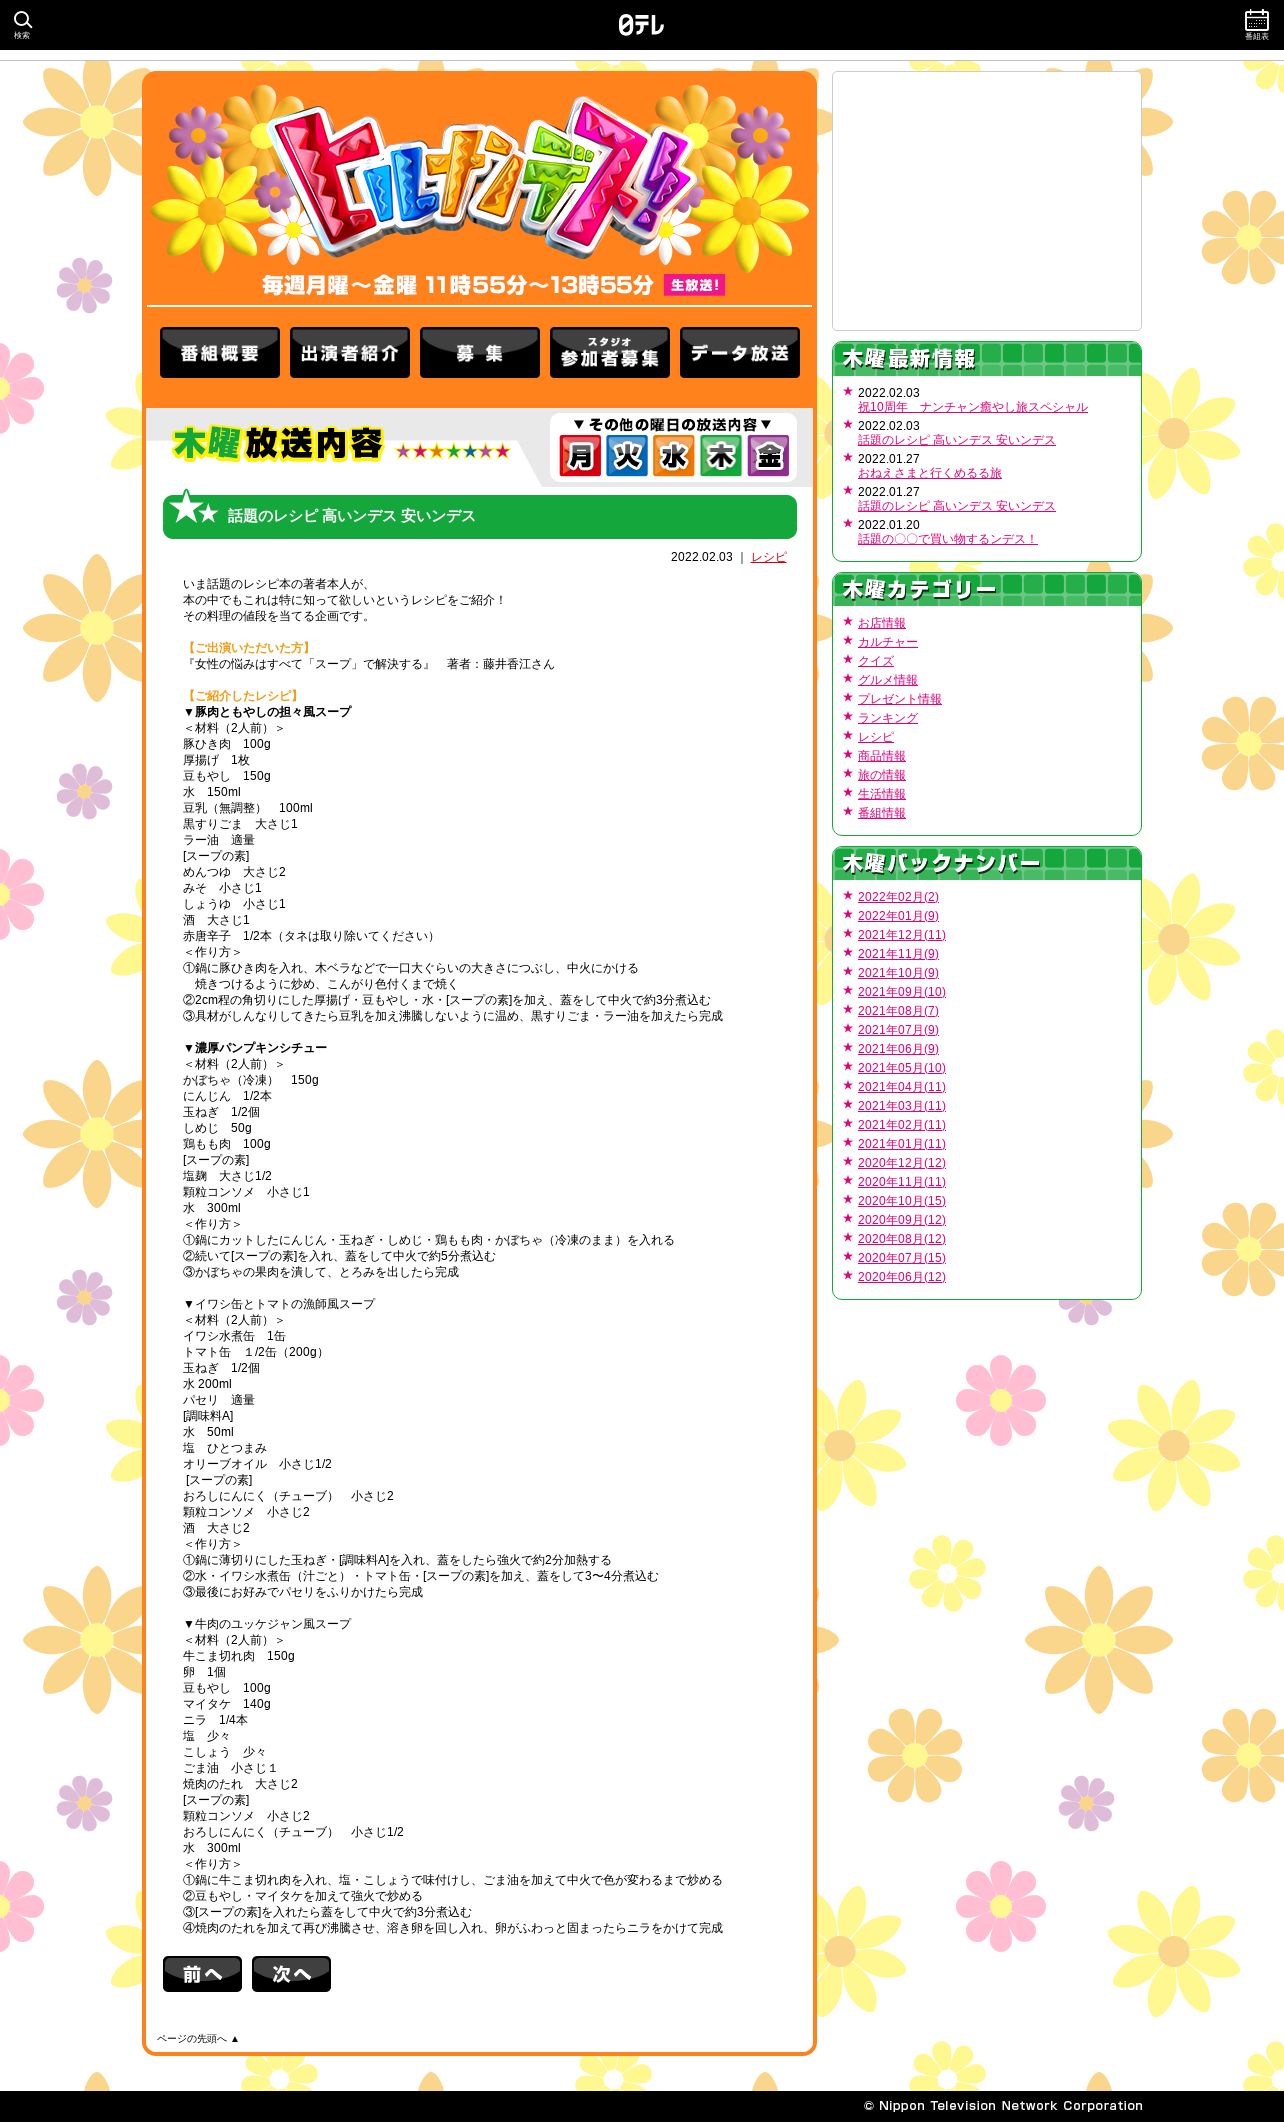Open back number 2021年12月(11)
This screenshot has width=1284, height=2122.
(x=901, y=935)
